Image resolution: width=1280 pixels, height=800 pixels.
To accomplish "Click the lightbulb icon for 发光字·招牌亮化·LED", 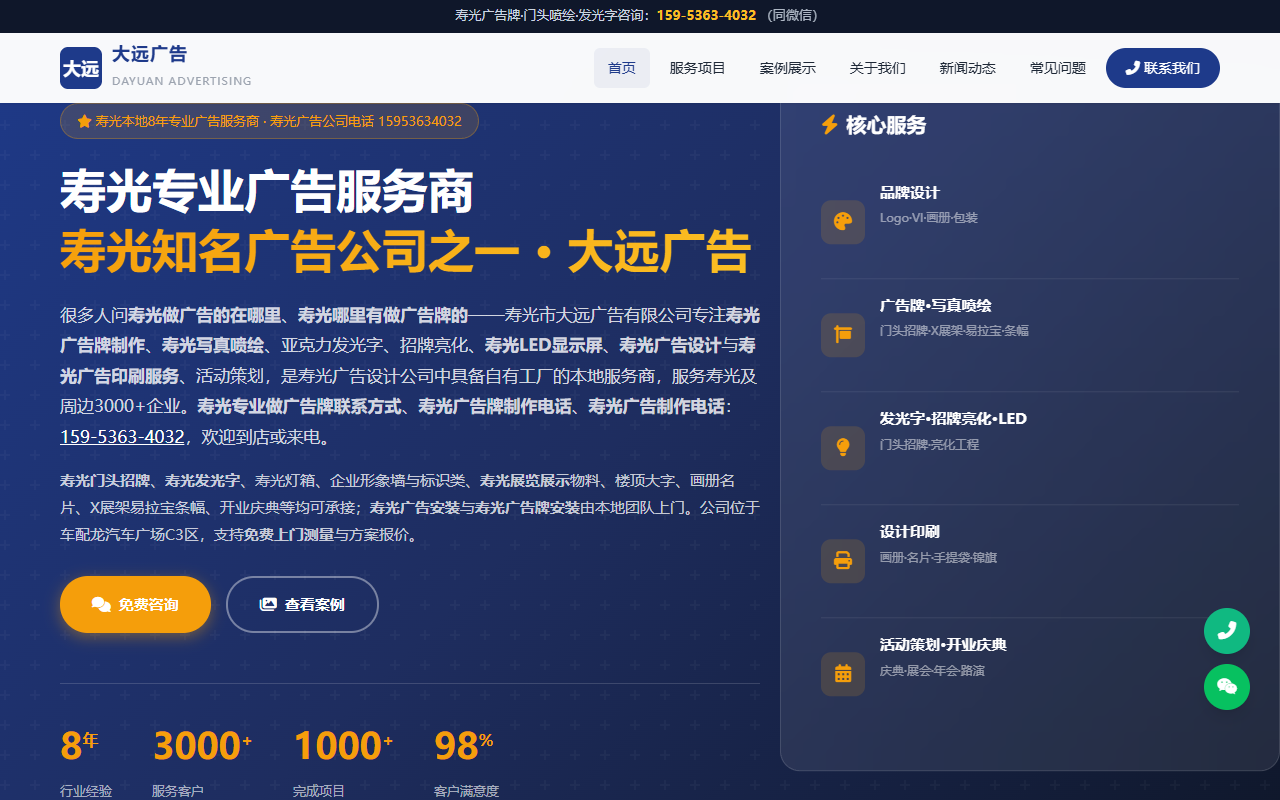I will [843, 448].
